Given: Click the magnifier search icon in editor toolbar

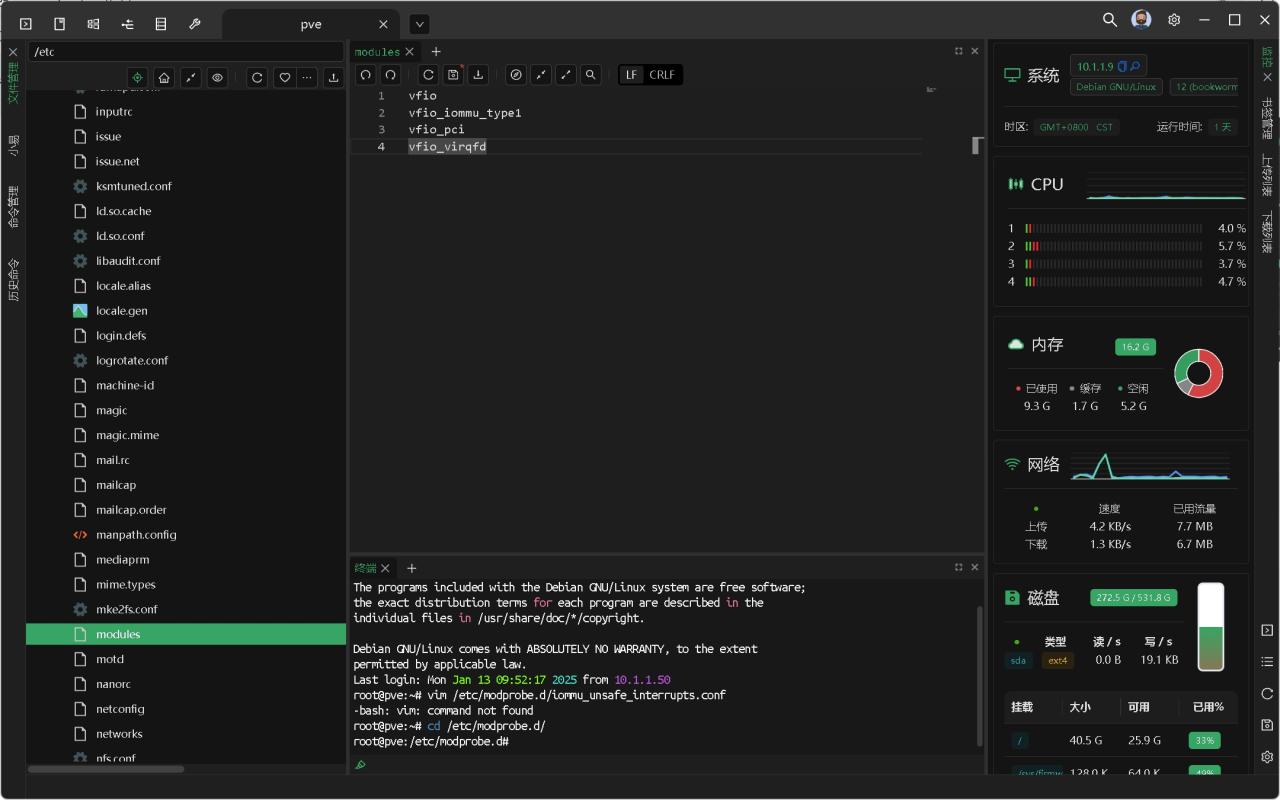Looking at the screenshot, I should pos(591,75).
